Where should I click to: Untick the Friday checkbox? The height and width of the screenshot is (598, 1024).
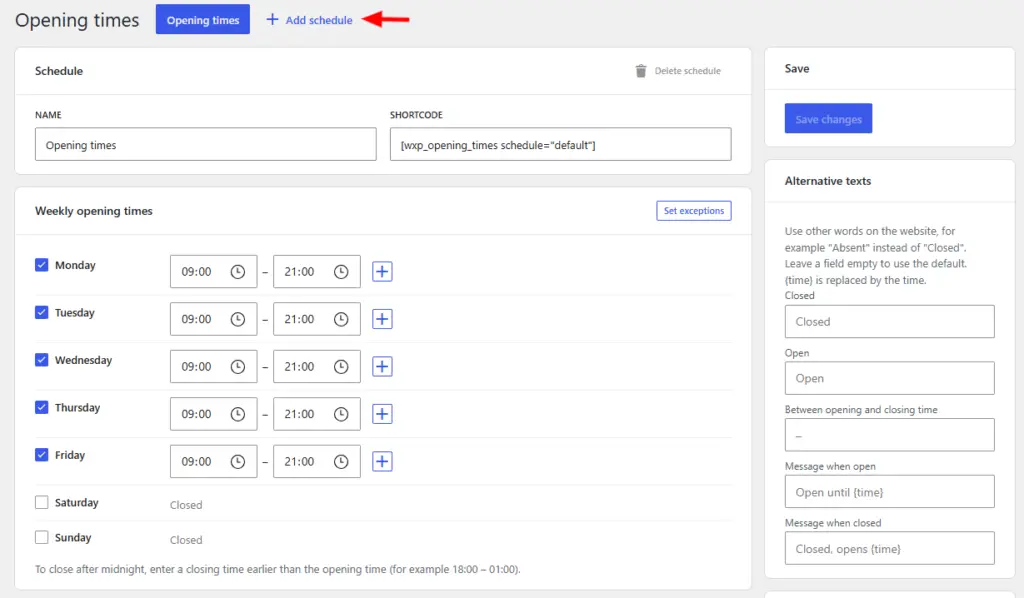(x=42, y=455)
